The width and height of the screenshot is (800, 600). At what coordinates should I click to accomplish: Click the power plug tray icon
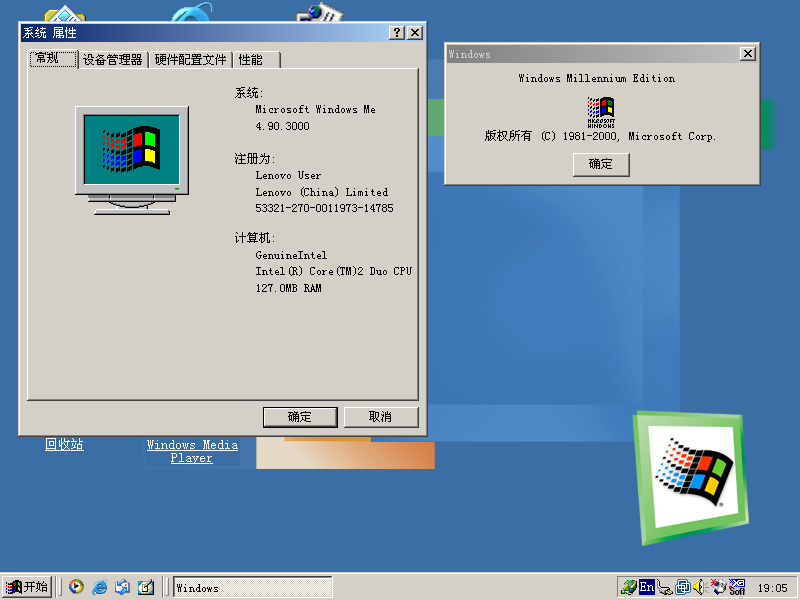664,588
